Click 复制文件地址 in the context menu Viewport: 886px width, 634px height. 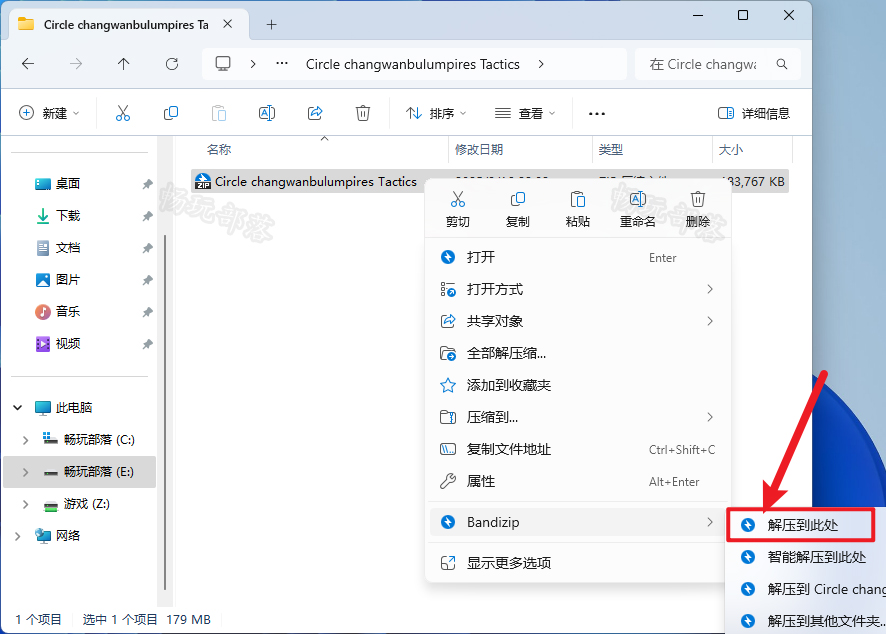[x=578, y=449]
